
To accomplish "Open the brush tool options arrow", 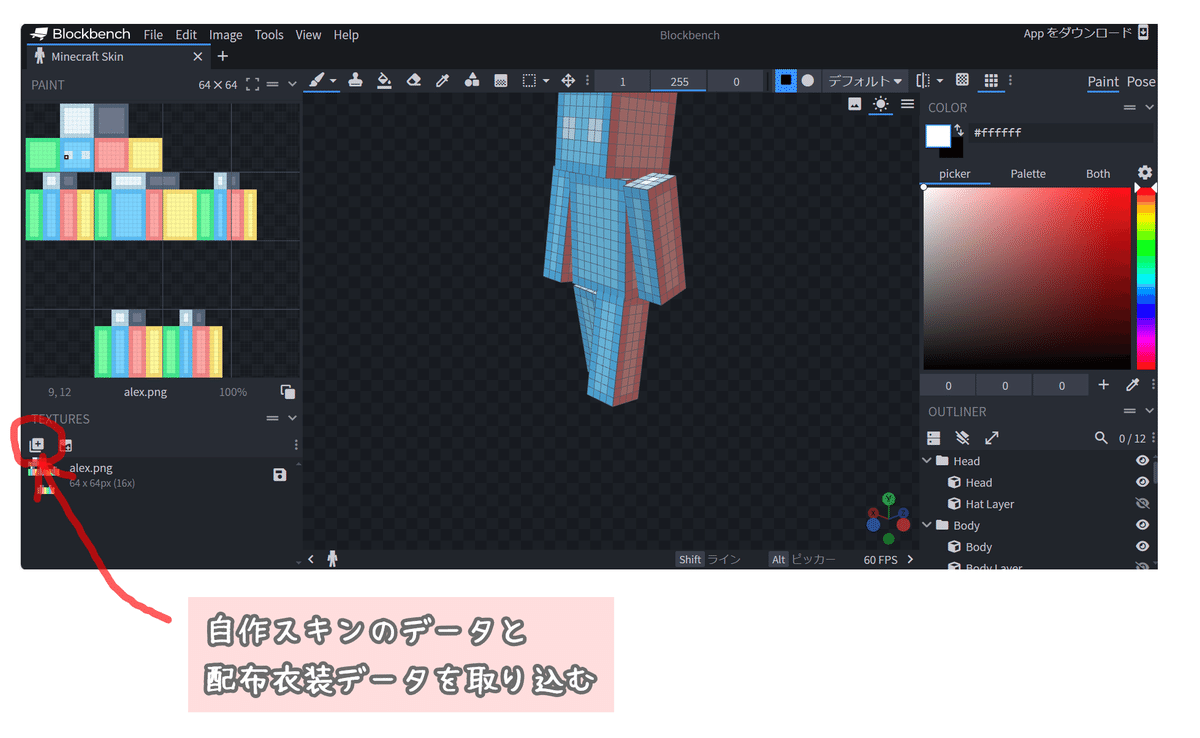I will tap(333, 81).
